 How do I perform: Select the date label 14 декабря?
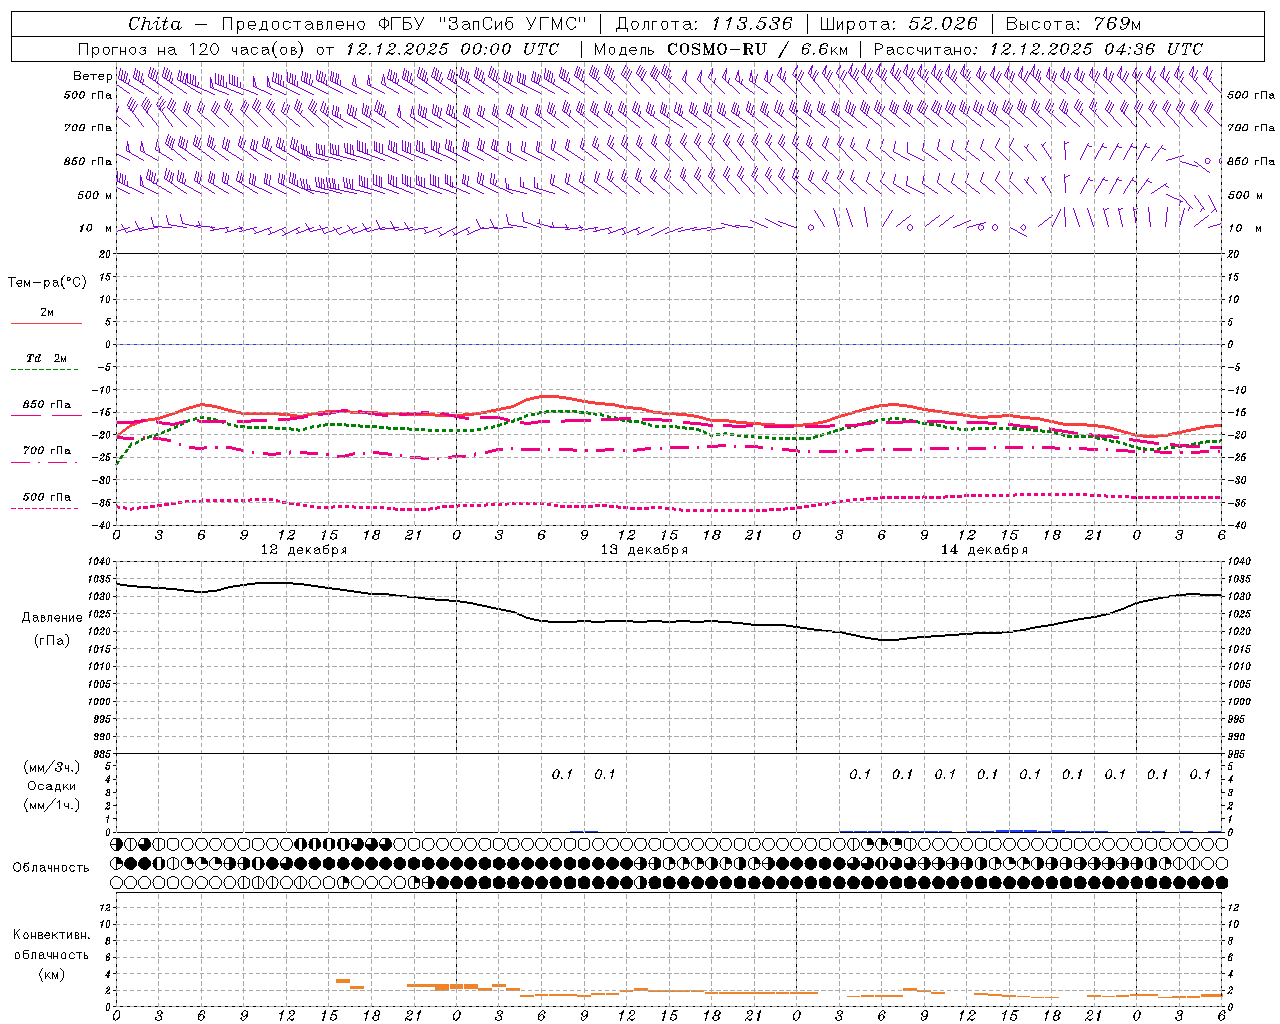point(984,550)
